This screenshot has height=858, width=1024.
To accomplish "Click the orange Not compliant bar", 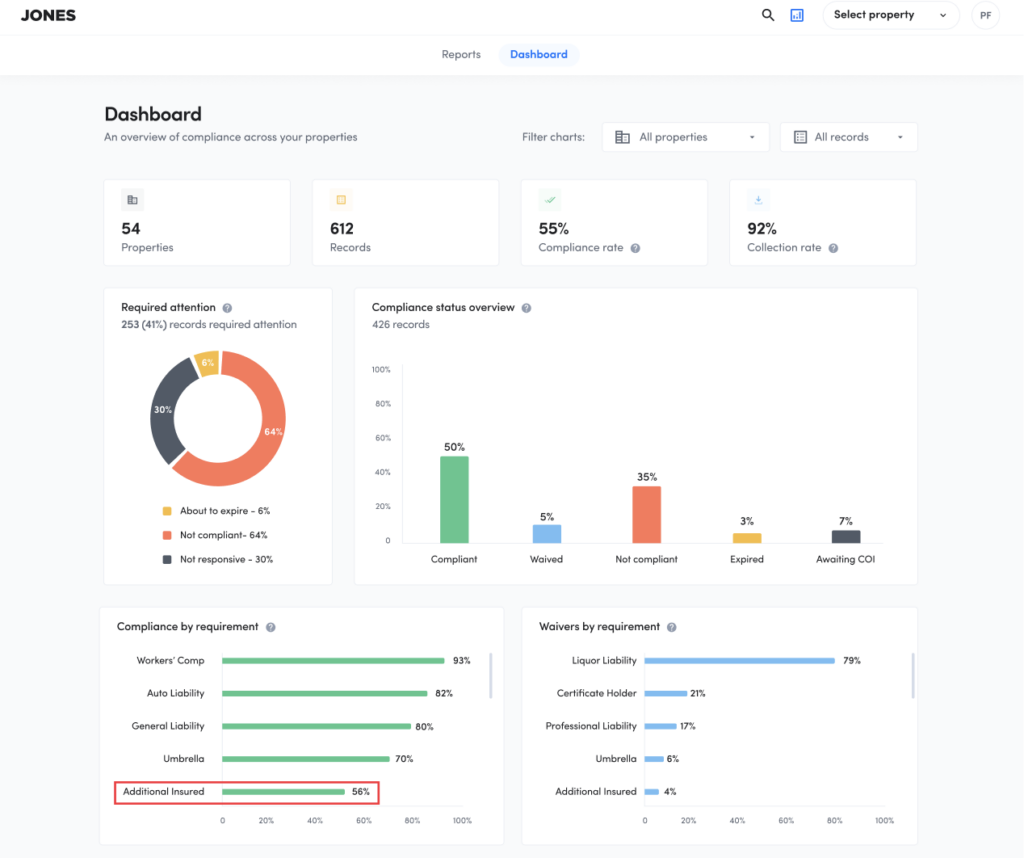I will tap(647, 515).
